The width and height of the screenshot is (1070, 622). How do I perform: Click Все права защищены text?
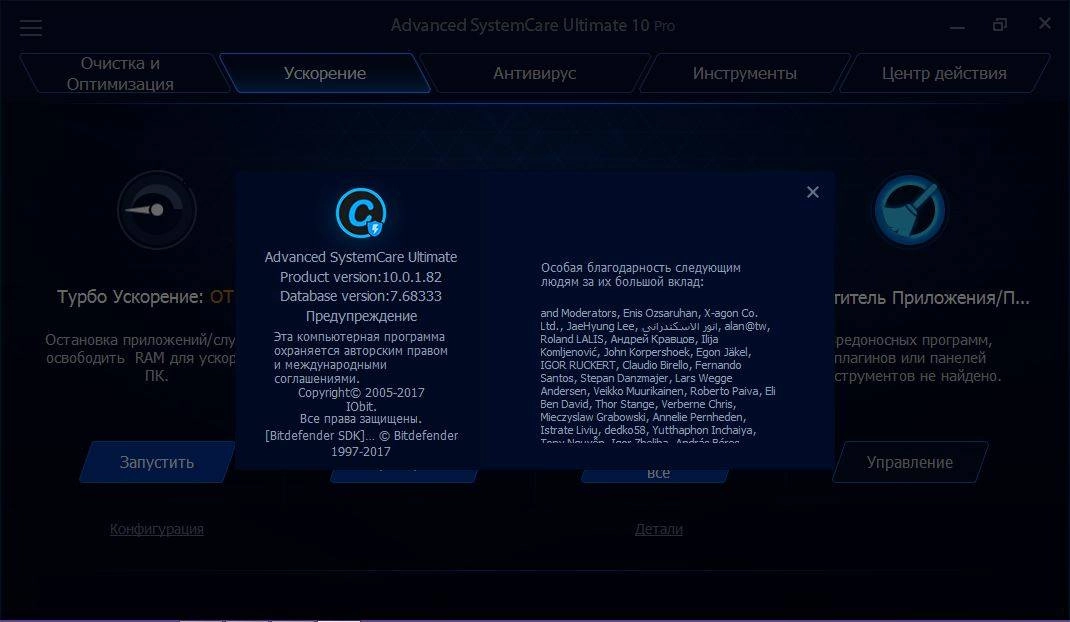click(x=360, y=419)
